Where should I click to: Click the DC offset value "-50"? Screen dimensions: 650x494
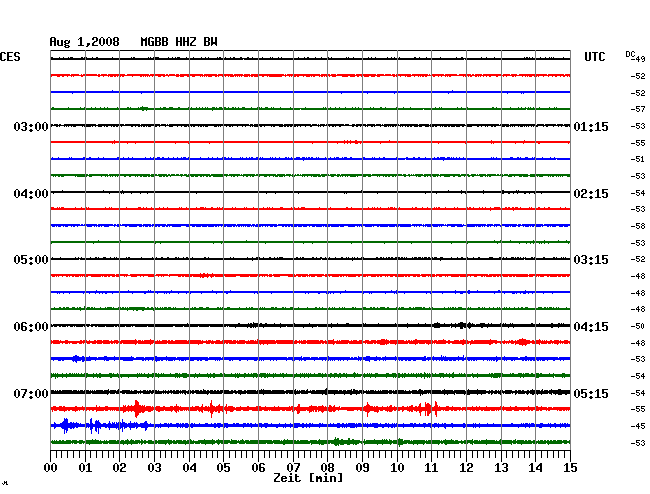638,326
